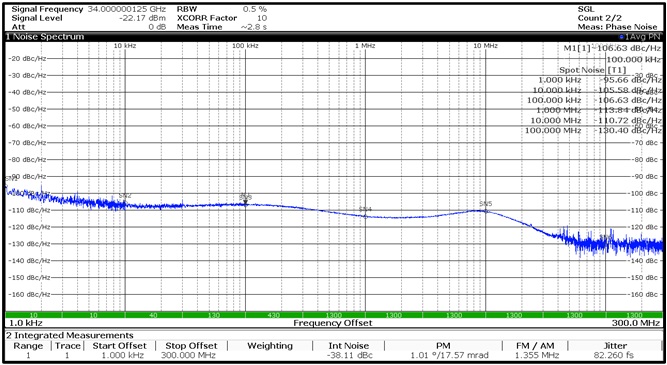Click the Signal Frequency value 34.000000125 GHz

127,9
